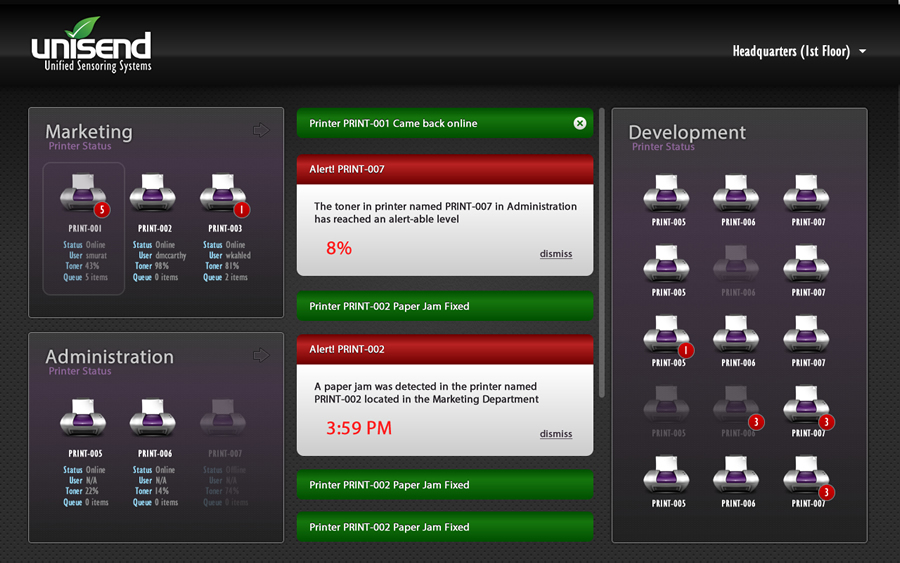Viewport: 900px width, 563px height.
Task: Pick the dimmed PRINT-005 printer in Development
Action: pyautogui.click(x=667, y=405)
